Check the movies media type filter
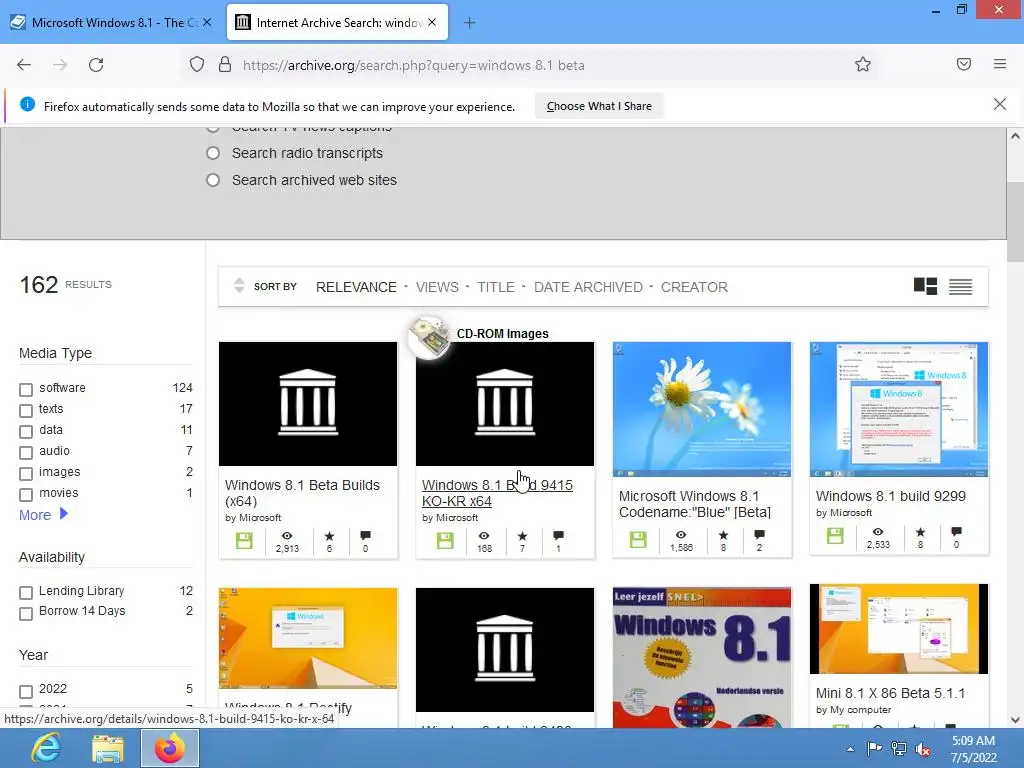This screenshot has height=768, width=1024. click(26, 494)
